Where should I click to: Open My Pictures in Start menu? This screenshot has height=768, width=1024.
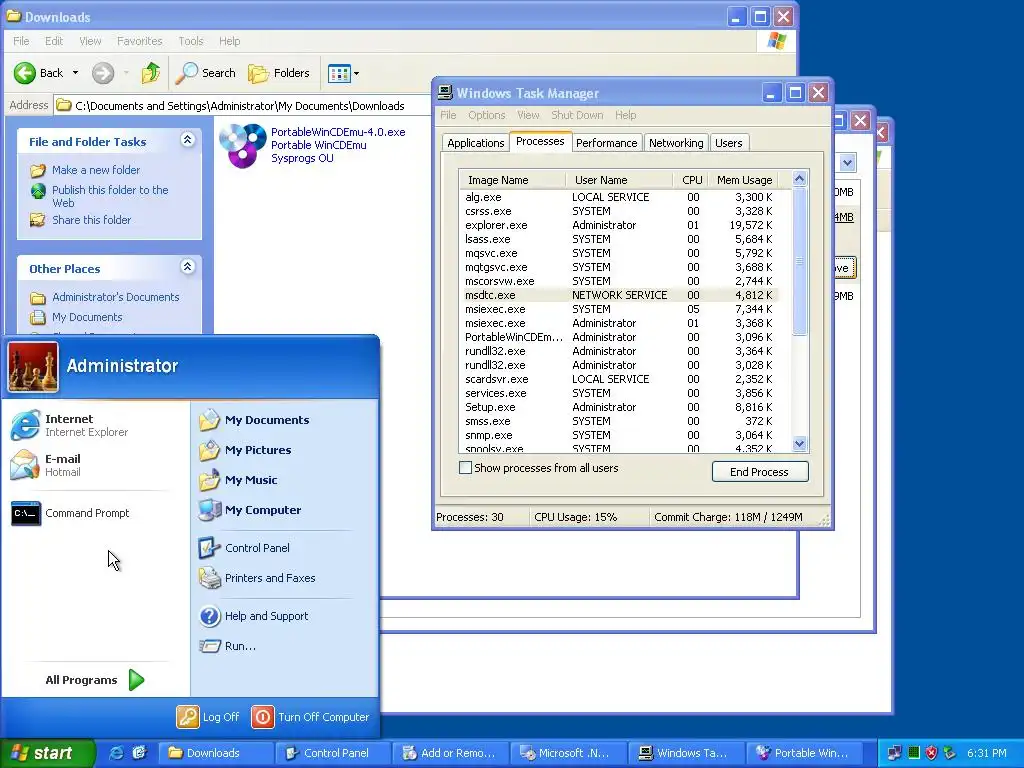[246, 450]
